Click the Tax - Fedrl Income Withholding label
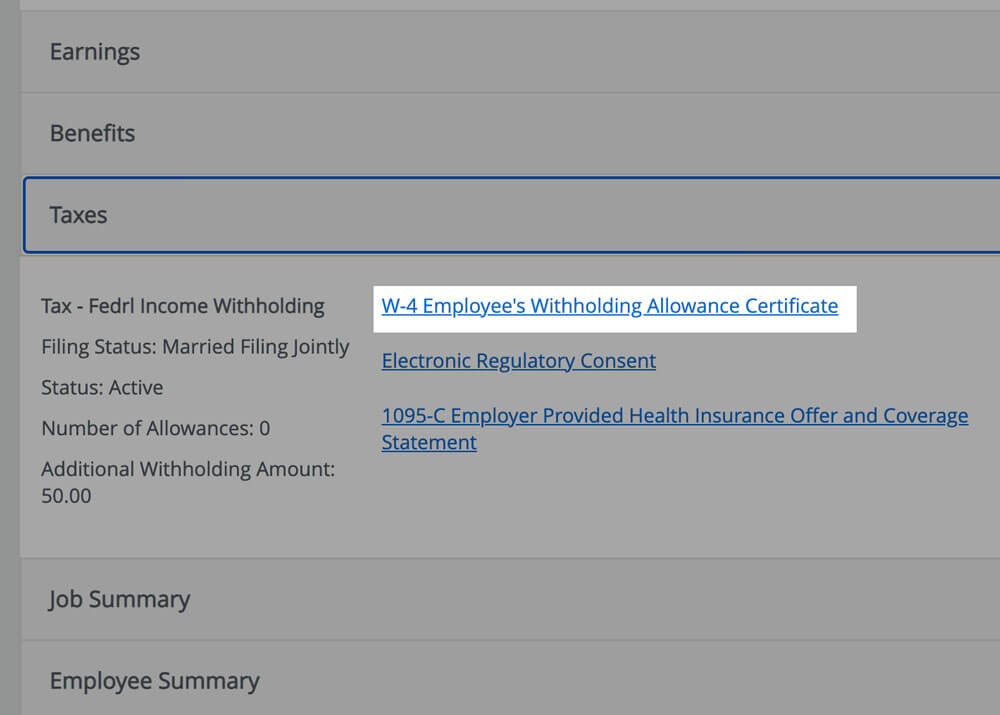Image resolution: width=1000 pixels, height=715 pixels. click(x=183, y=306)
